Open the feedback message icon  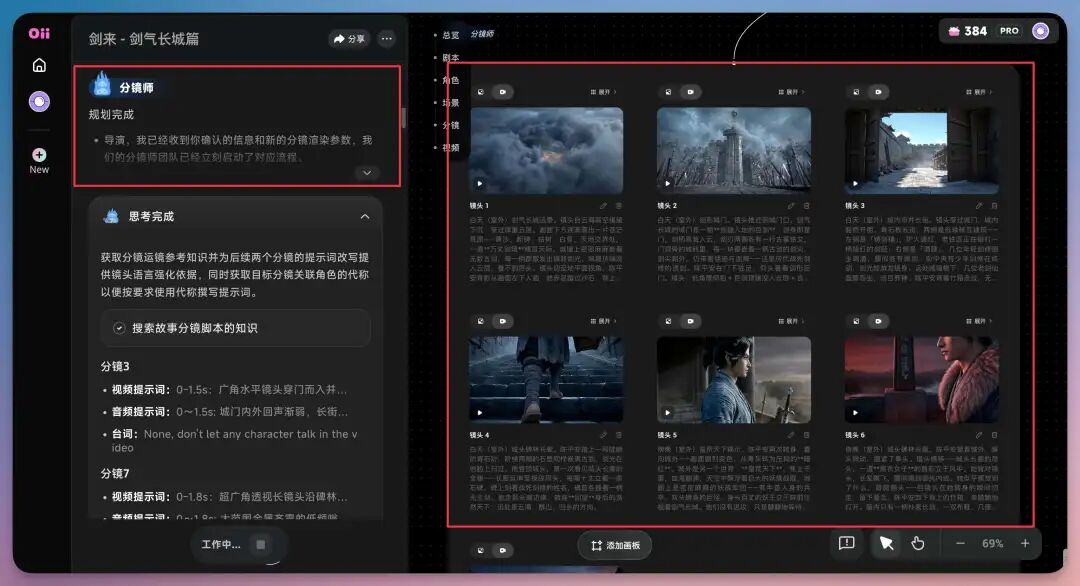(x=847, y=543)
